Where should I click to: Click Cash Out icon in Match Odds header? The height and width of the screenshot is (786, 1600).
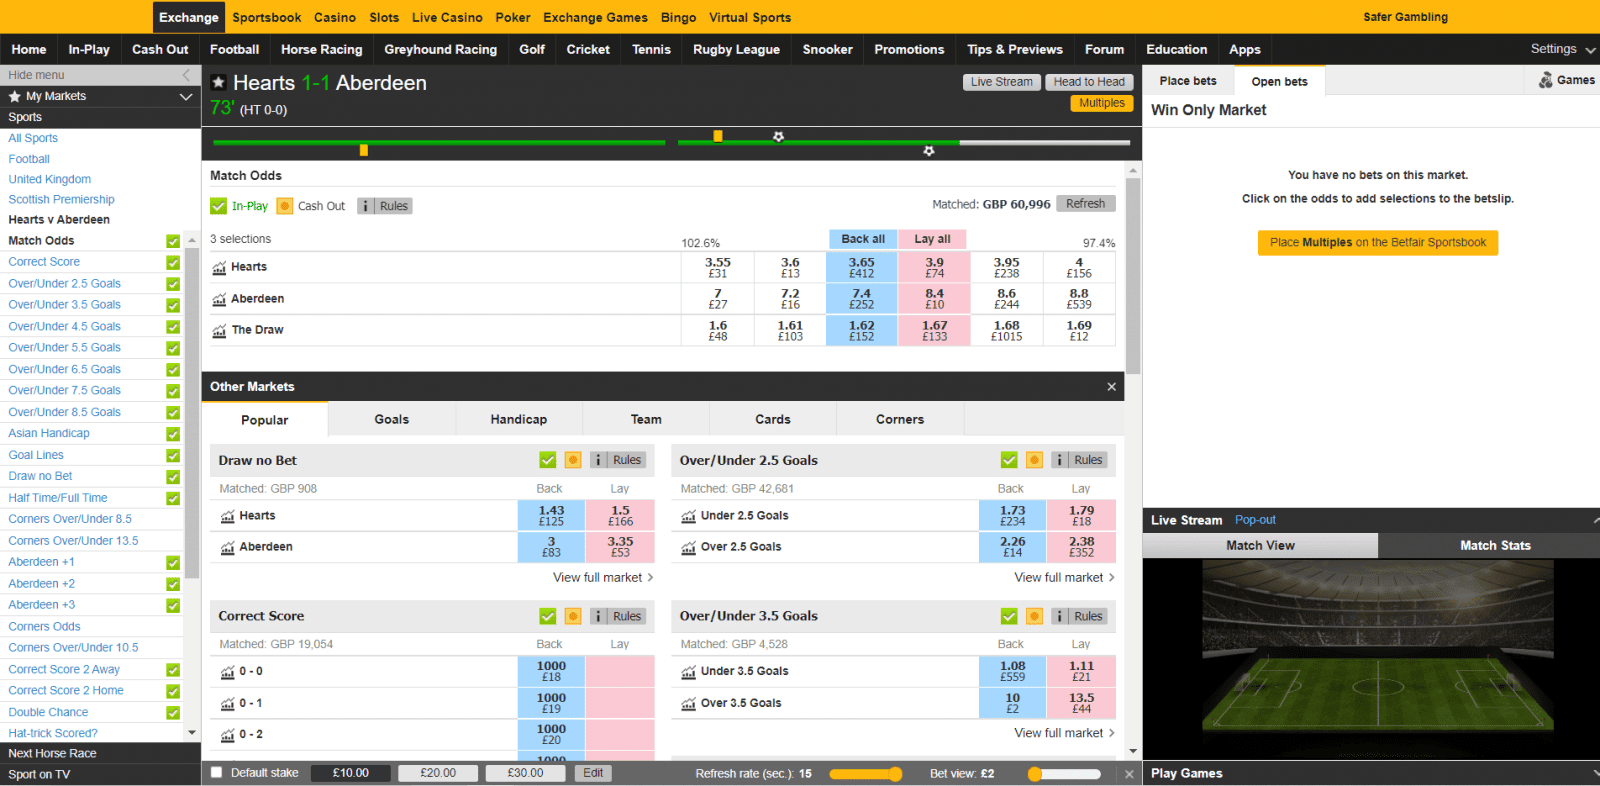click(x=285, y=206)
